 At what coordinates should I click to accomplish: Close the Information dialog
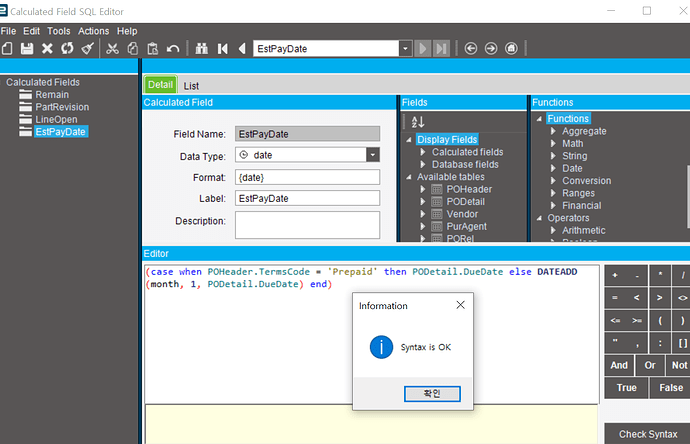click(460, 305)
